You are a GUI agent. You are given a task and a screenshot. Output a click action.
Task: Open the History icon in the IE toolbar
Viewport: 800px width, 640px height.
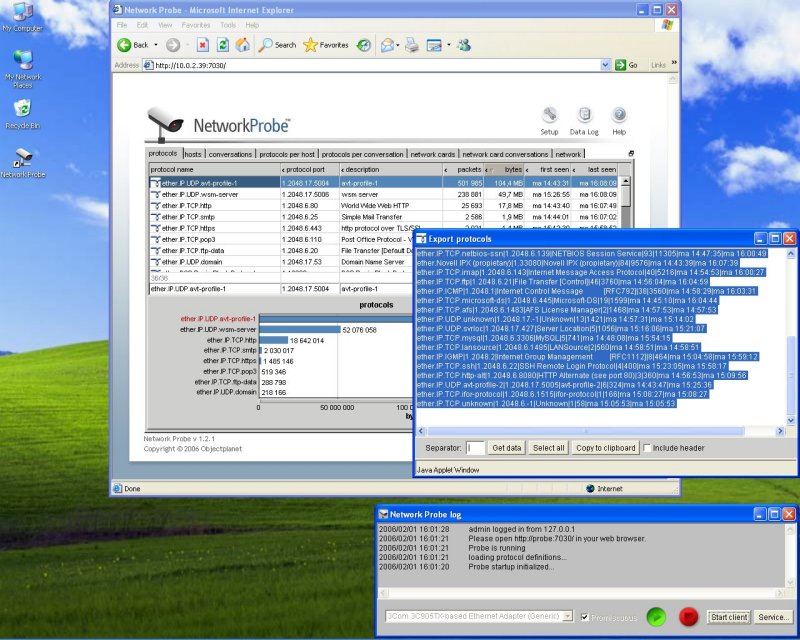(x=363, y=45)
